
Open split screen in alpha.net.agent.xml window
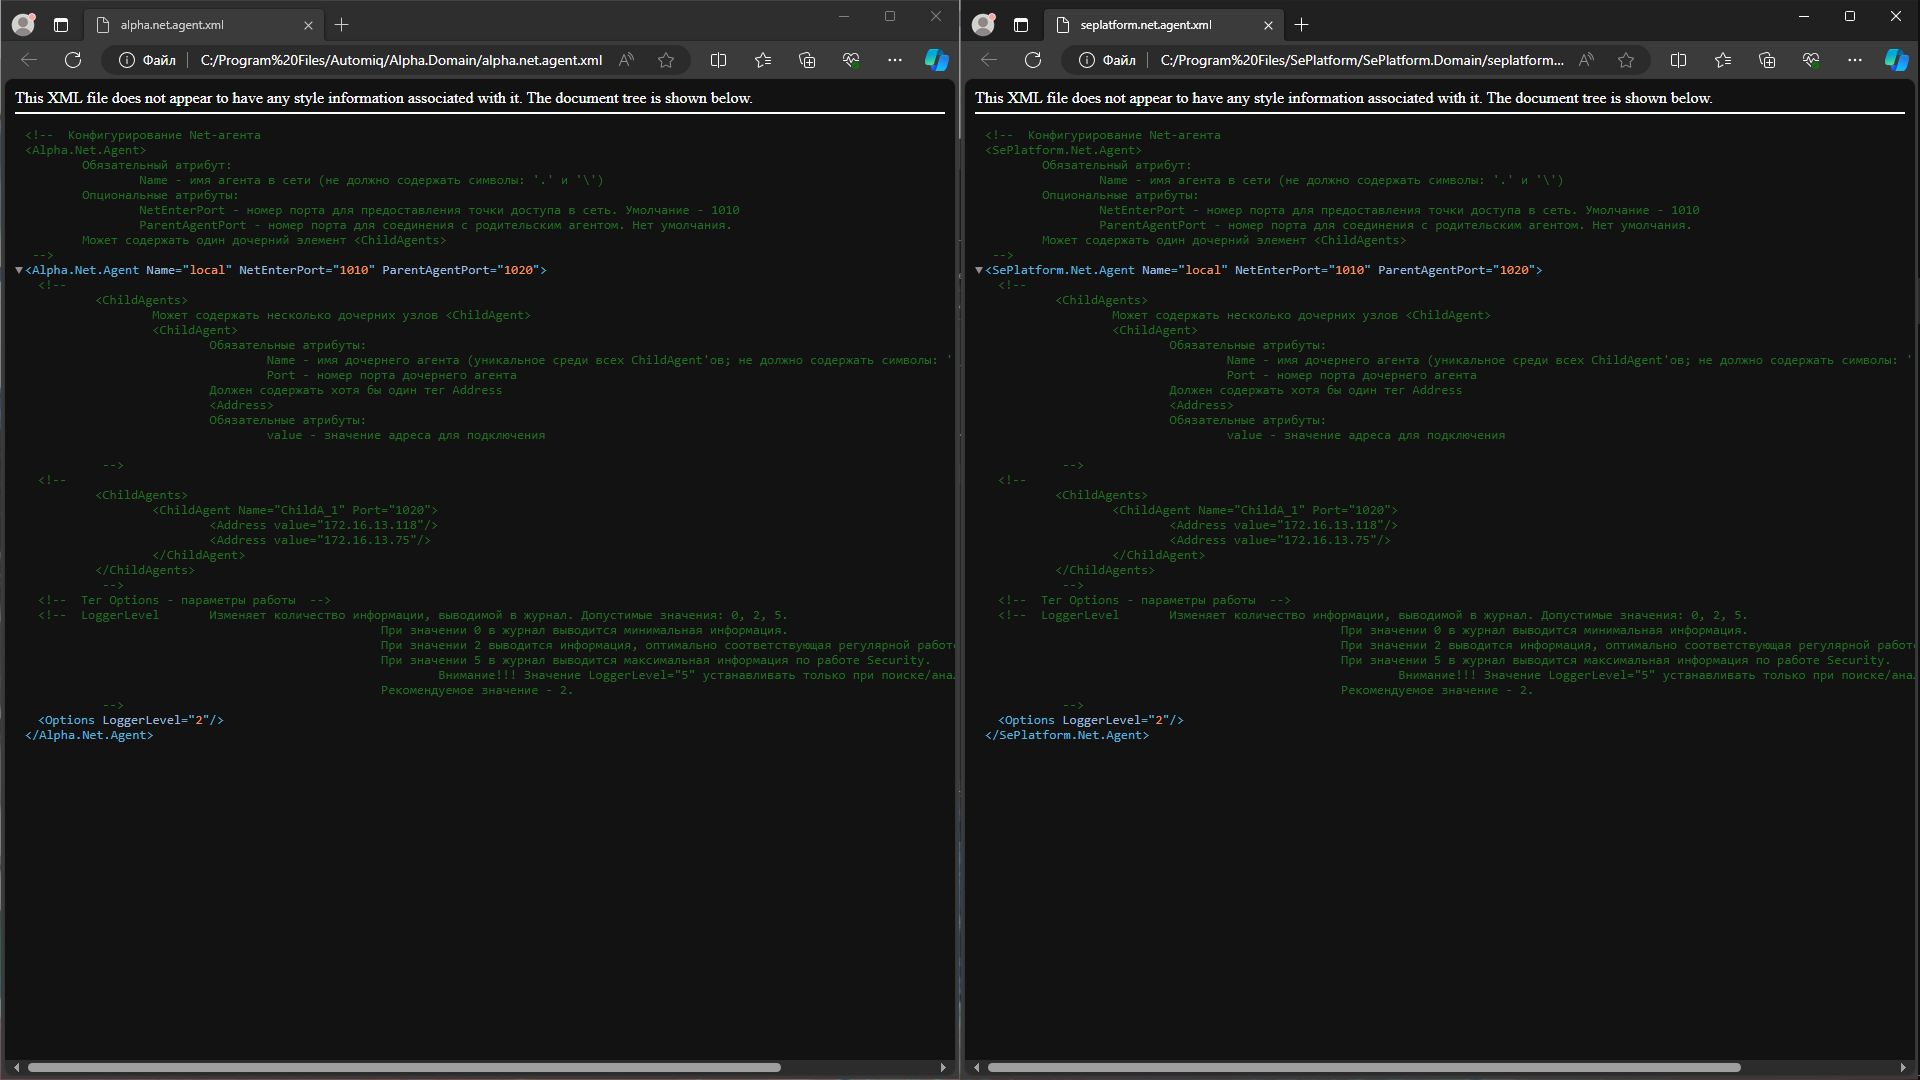[x=718, y=60]
